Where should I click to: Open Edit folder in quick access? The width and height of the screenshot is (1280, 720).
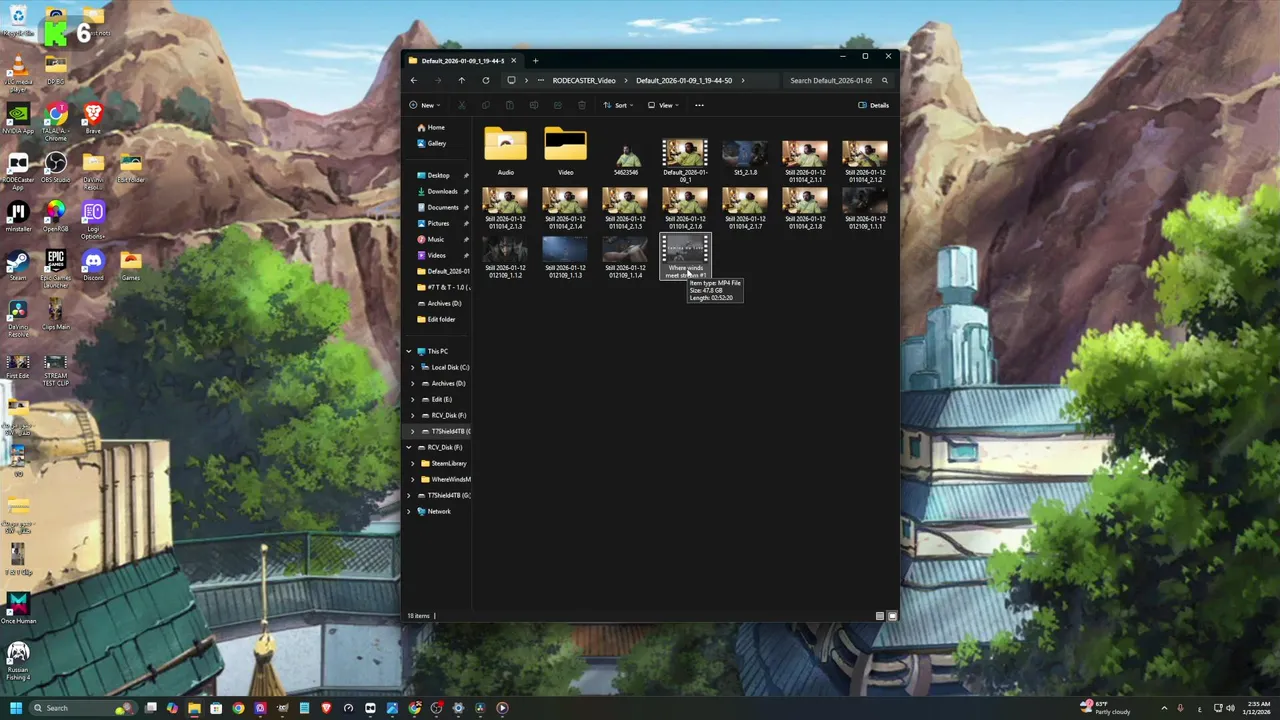pyautogui.click(x=441, y=319)
